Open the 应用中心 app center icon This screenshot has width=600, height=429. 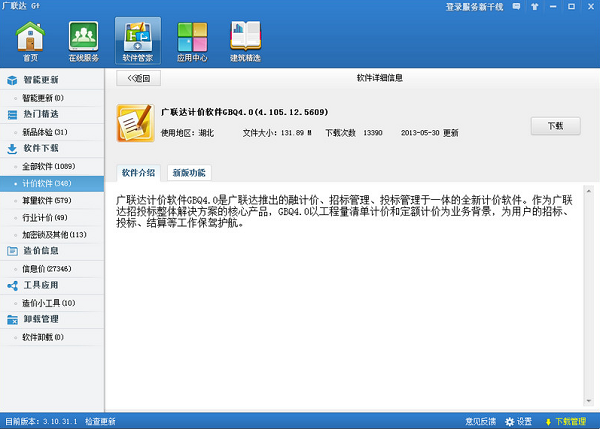(191, 42)
